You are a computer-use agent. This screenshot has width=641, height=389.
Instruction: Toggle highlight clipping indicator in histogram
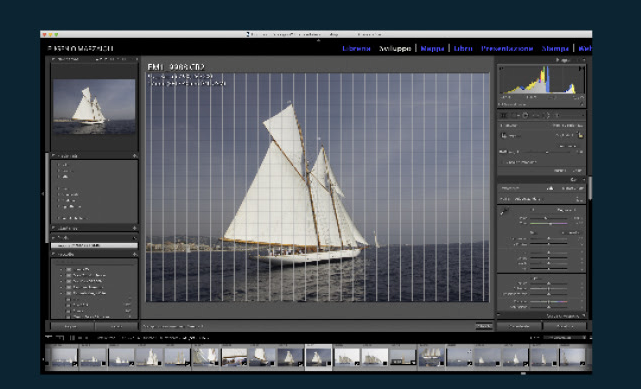[581, 69]
